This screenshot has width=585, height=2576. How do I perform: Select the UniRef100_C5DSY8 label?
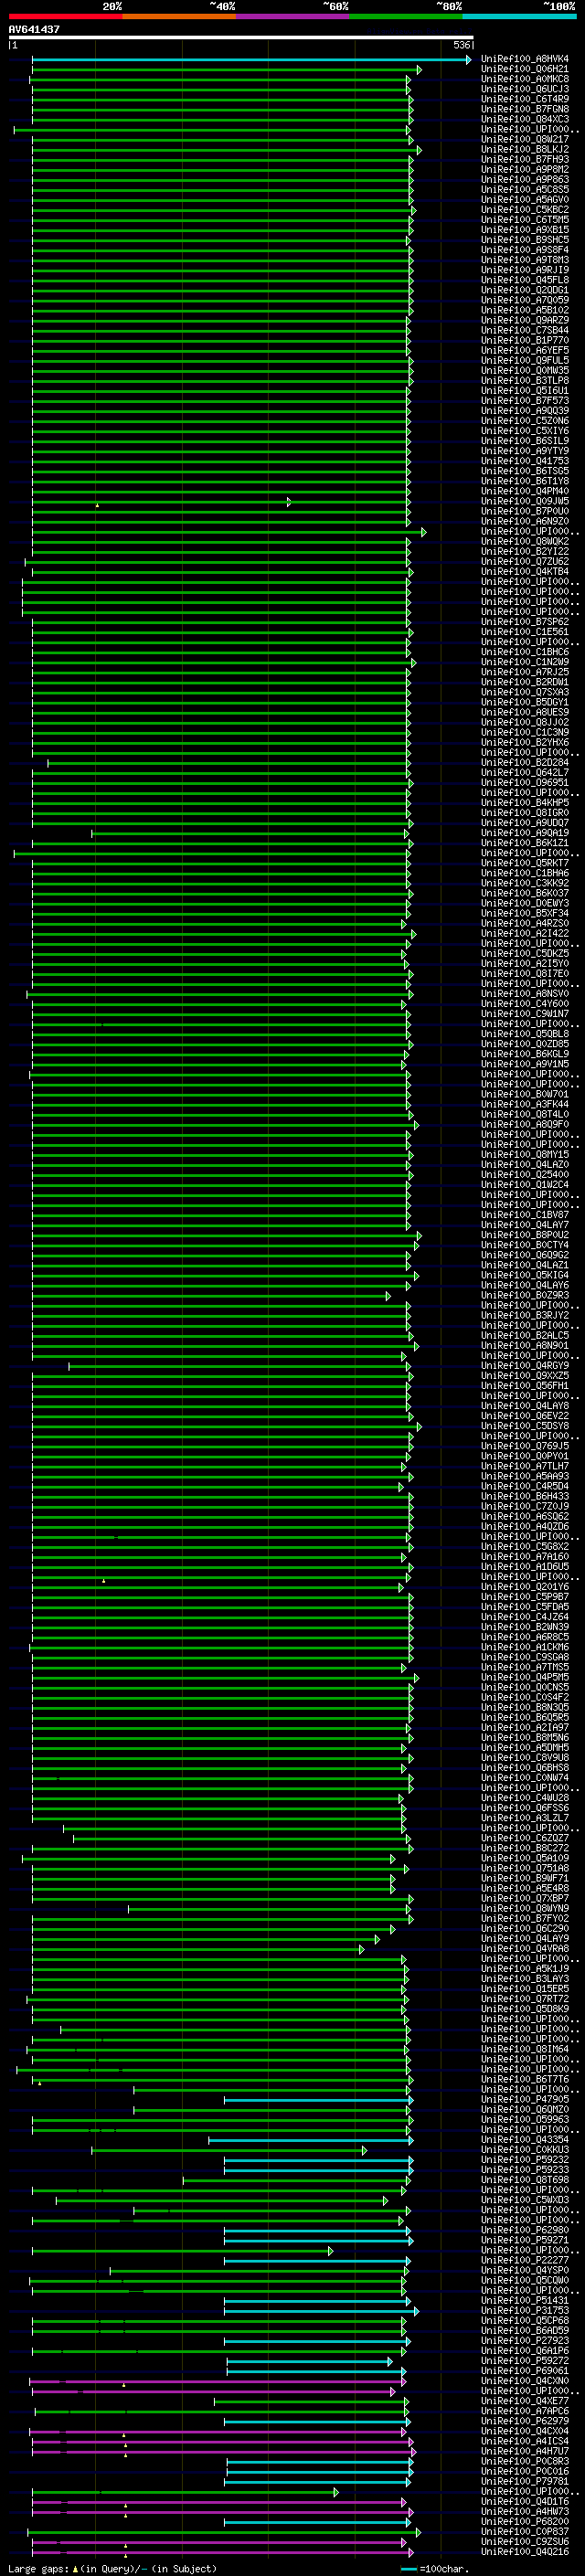(525, 1427)
